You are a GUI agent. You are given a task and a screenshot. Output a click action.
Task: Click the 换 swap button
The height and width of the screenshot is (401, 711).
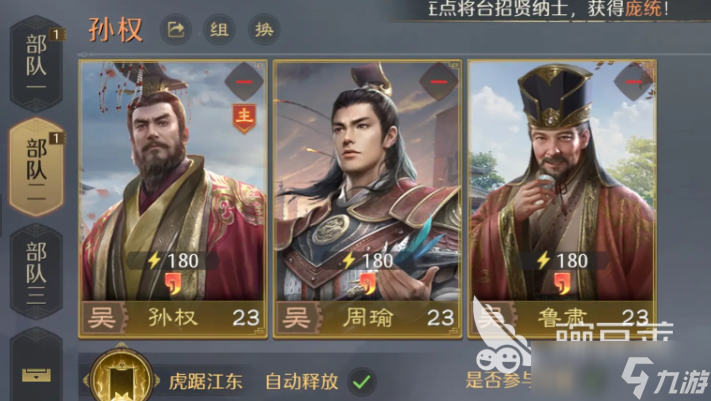pyautogui.click(x=264, y=29)
